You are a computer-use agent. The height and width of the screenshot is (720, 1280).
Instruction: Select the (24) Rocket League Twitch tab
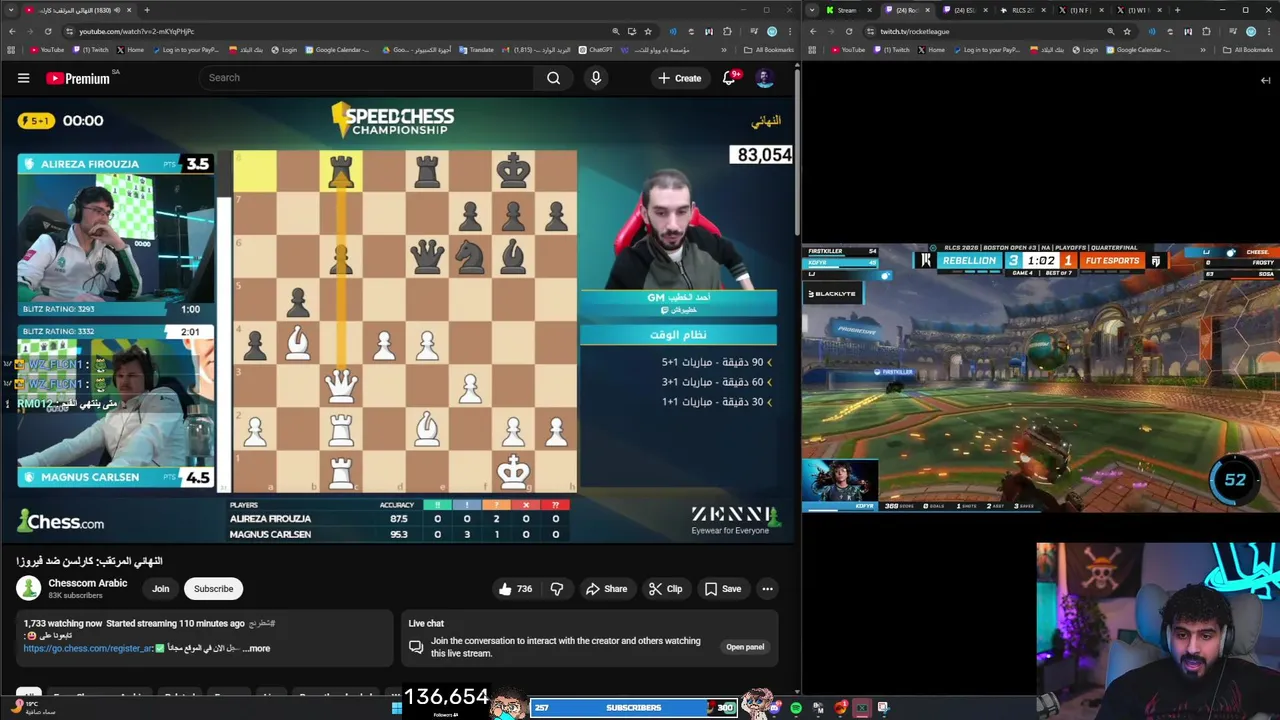[905, 10]
